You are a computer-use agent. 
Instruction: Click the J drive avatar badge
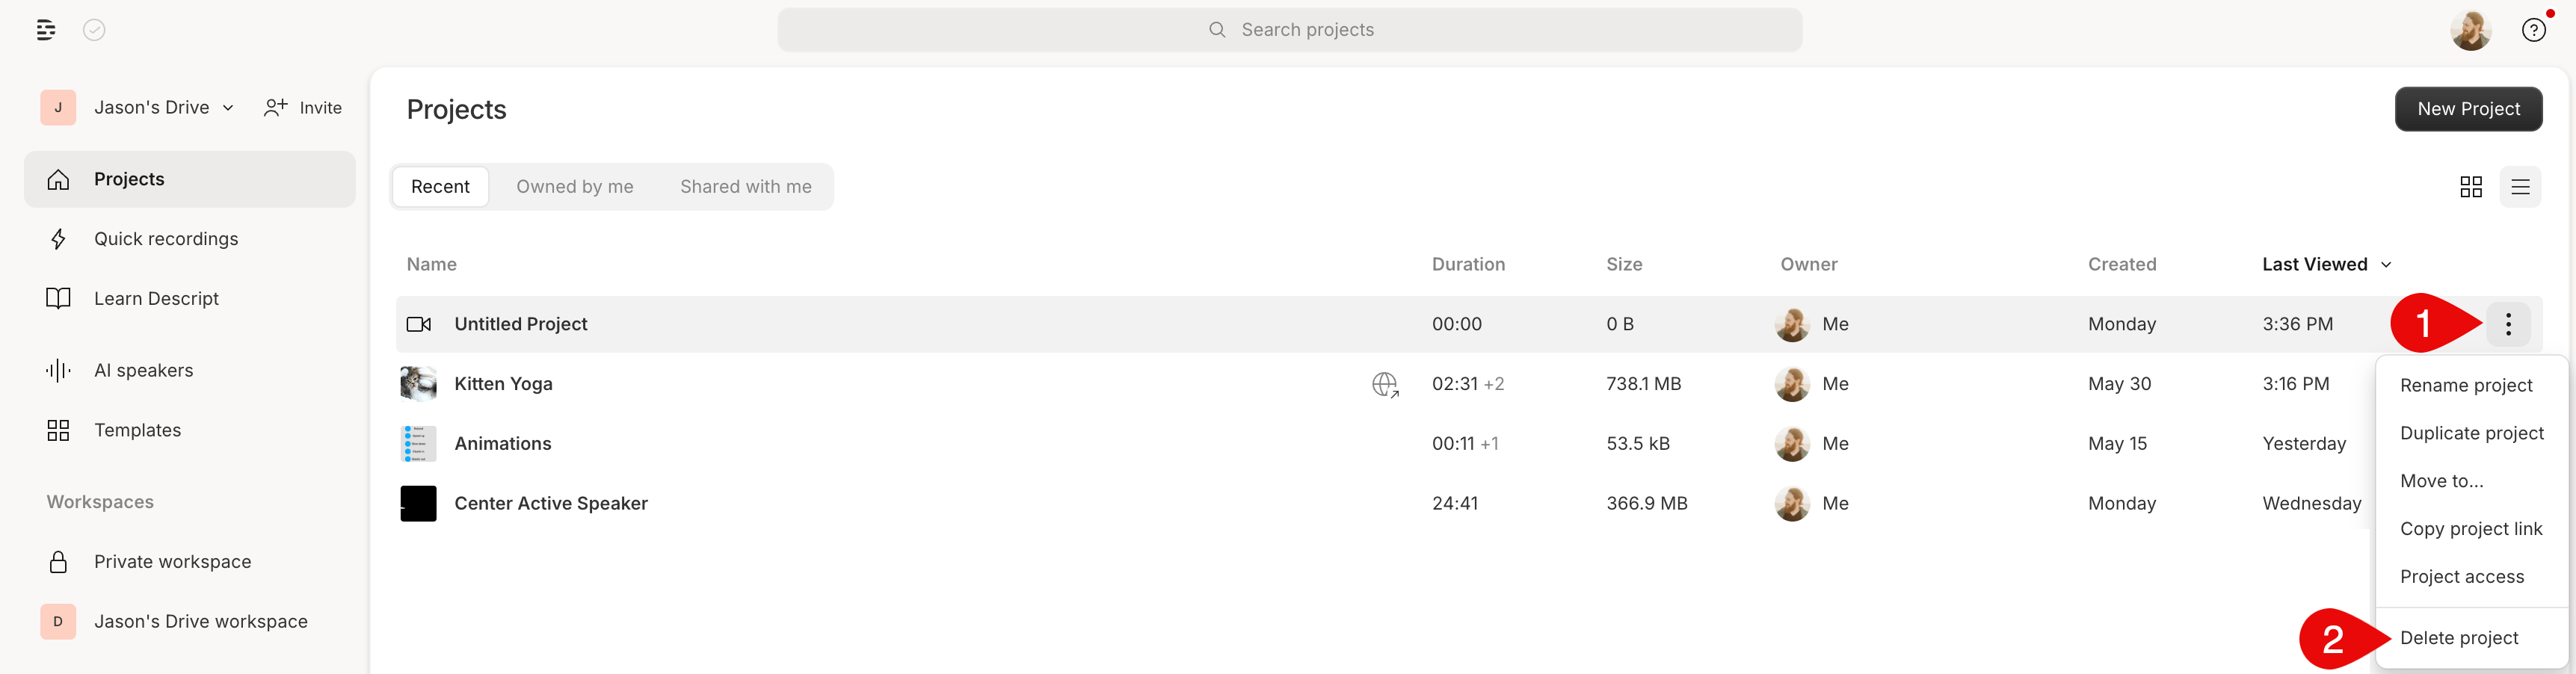point(58,107)
